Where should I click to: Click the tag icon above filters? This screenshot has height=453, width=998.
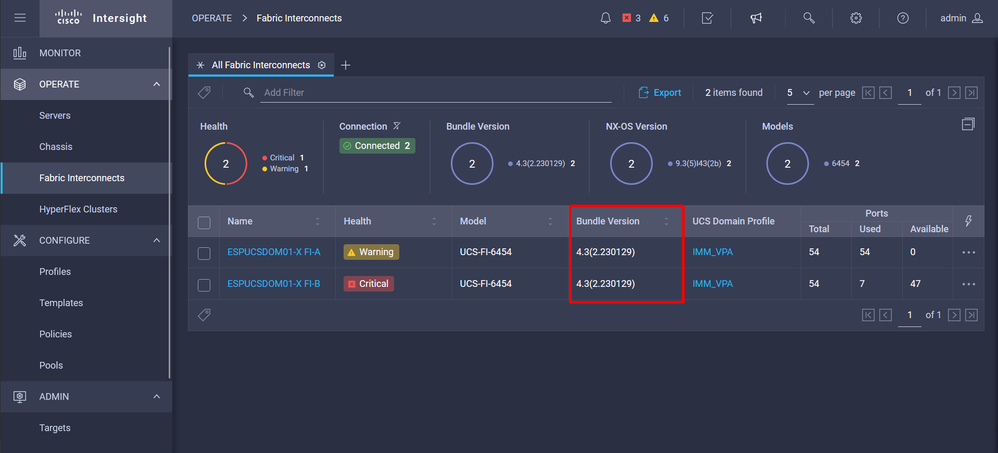[x=204, y=92]
